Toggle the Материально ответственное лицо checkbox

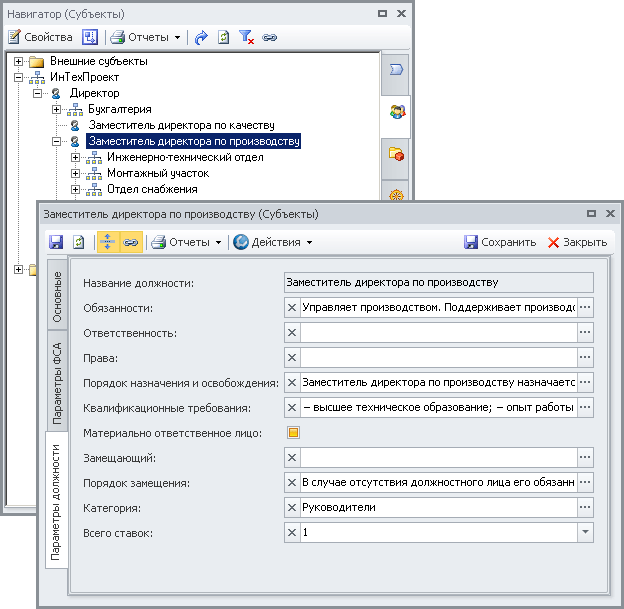tap(294, 433)
